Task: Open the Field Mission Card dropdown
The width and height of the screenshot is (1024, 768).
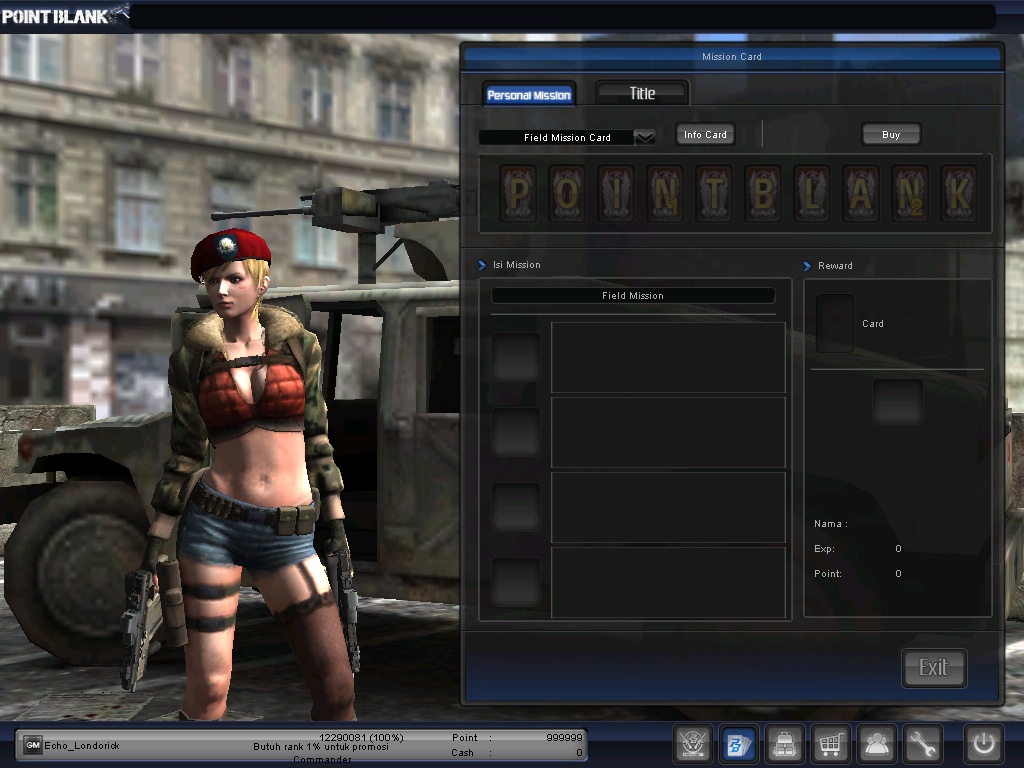Action: pos(567,137)
